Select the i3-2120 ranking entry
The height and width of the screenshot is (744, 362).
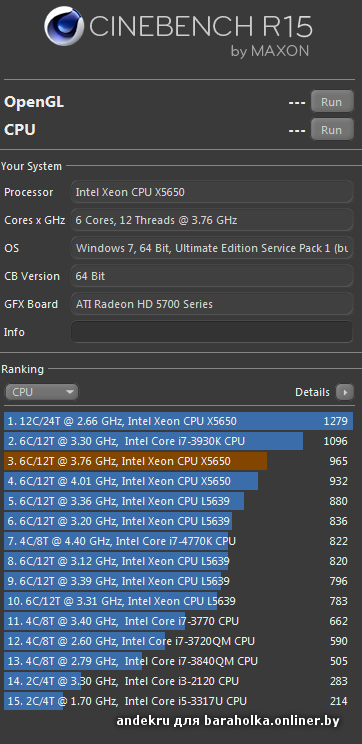[178, 681]
